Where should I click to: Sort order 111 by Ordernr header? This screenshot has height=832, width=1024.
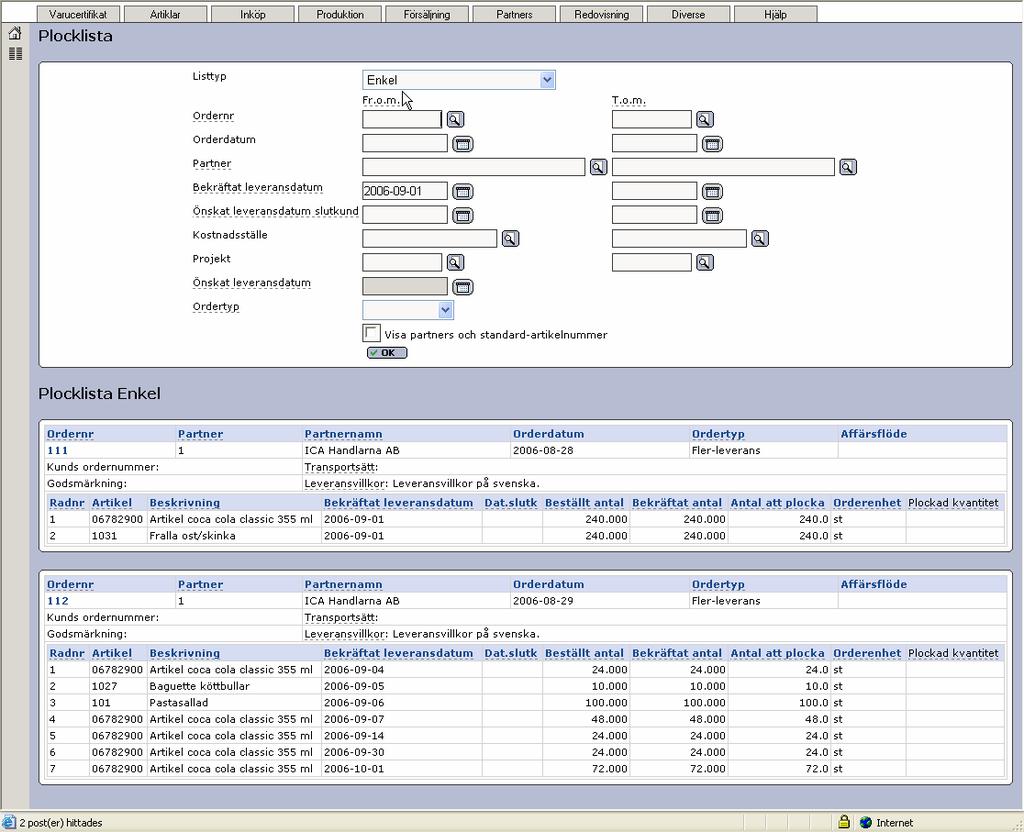tap(71, 434)
